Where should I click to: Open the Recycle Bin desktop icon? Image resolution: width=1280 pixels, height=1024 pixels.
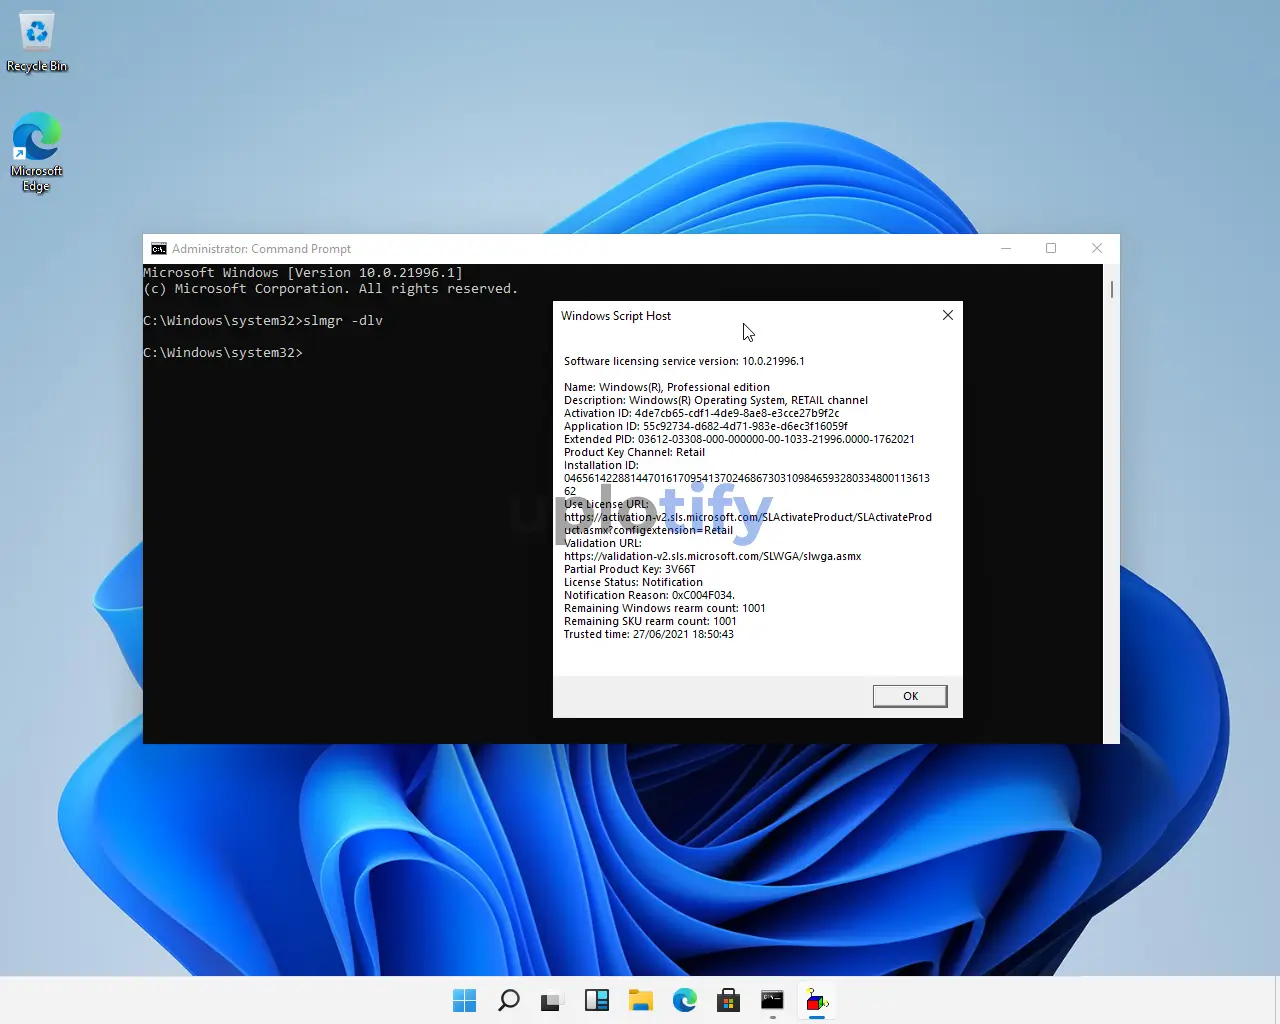pos(37,41)
